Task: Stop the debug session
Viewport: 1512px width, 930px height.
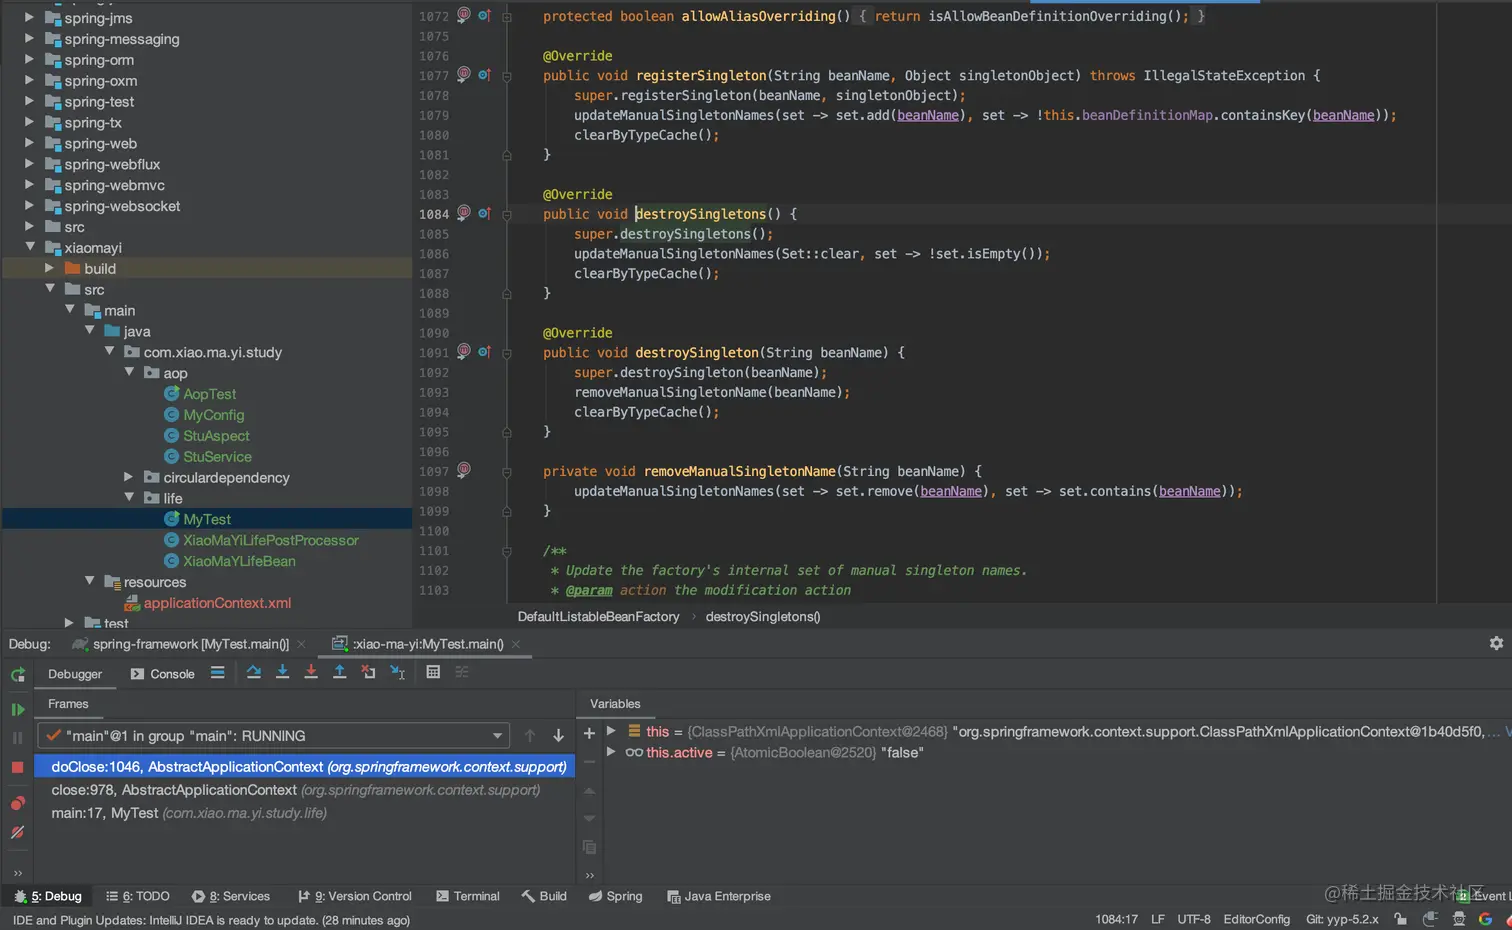Action: 18,767
